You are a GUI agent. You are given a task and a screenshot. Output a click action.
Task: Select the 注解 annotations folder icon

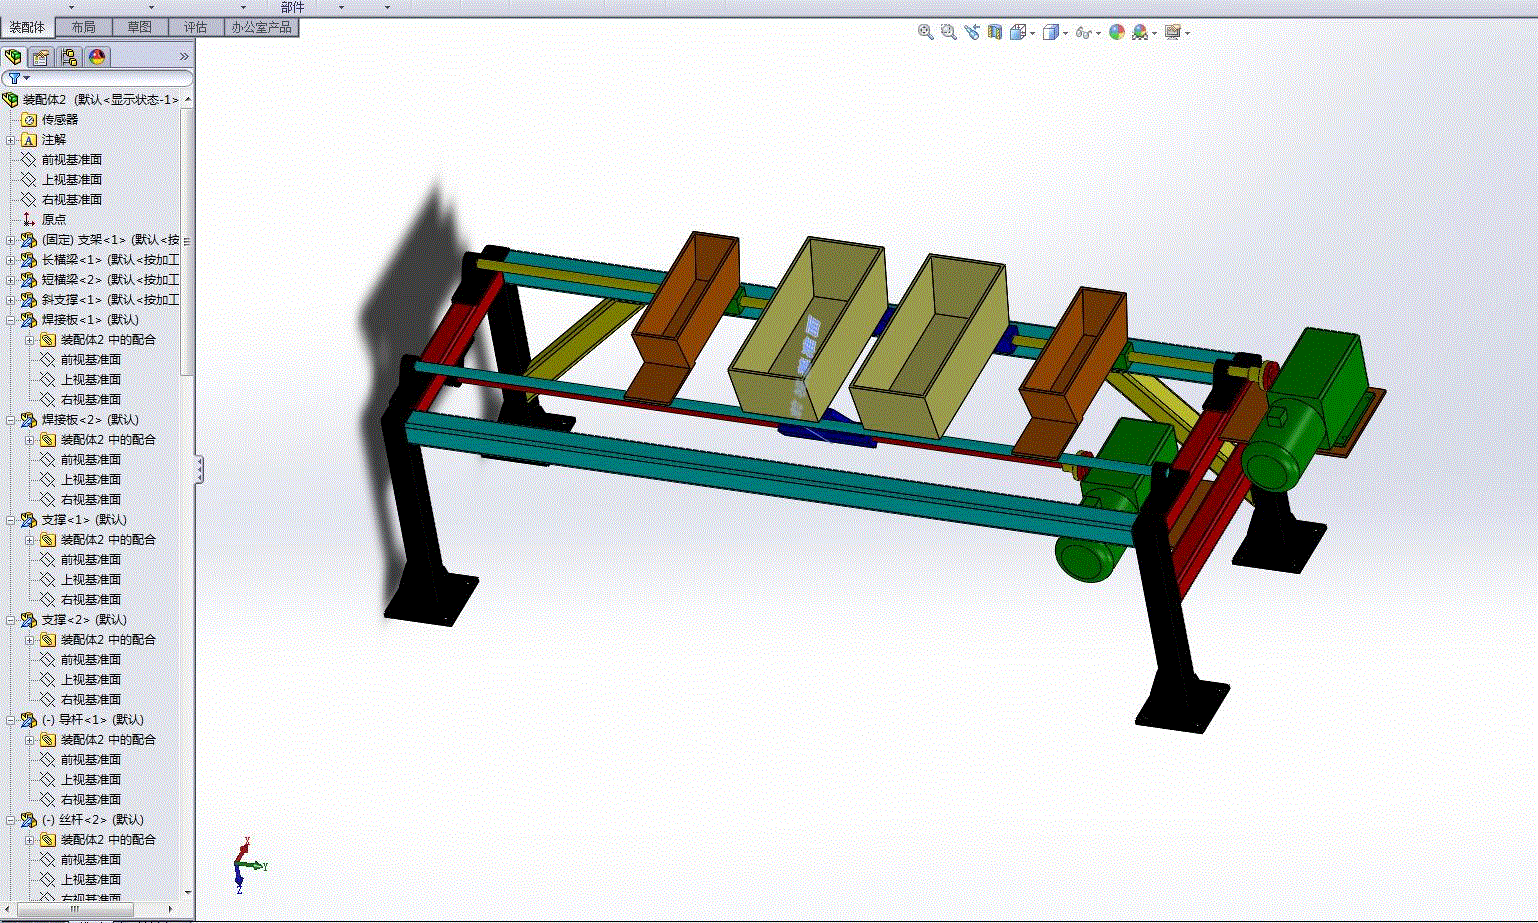[29, 140]
